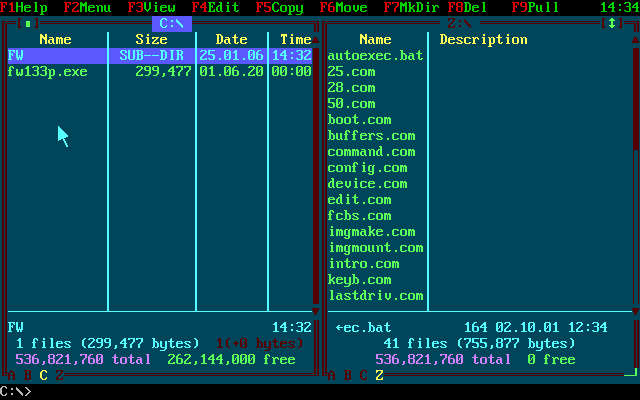Open F2 Menu from the top bar
The image size is (640, 400).
pos(87,7)
